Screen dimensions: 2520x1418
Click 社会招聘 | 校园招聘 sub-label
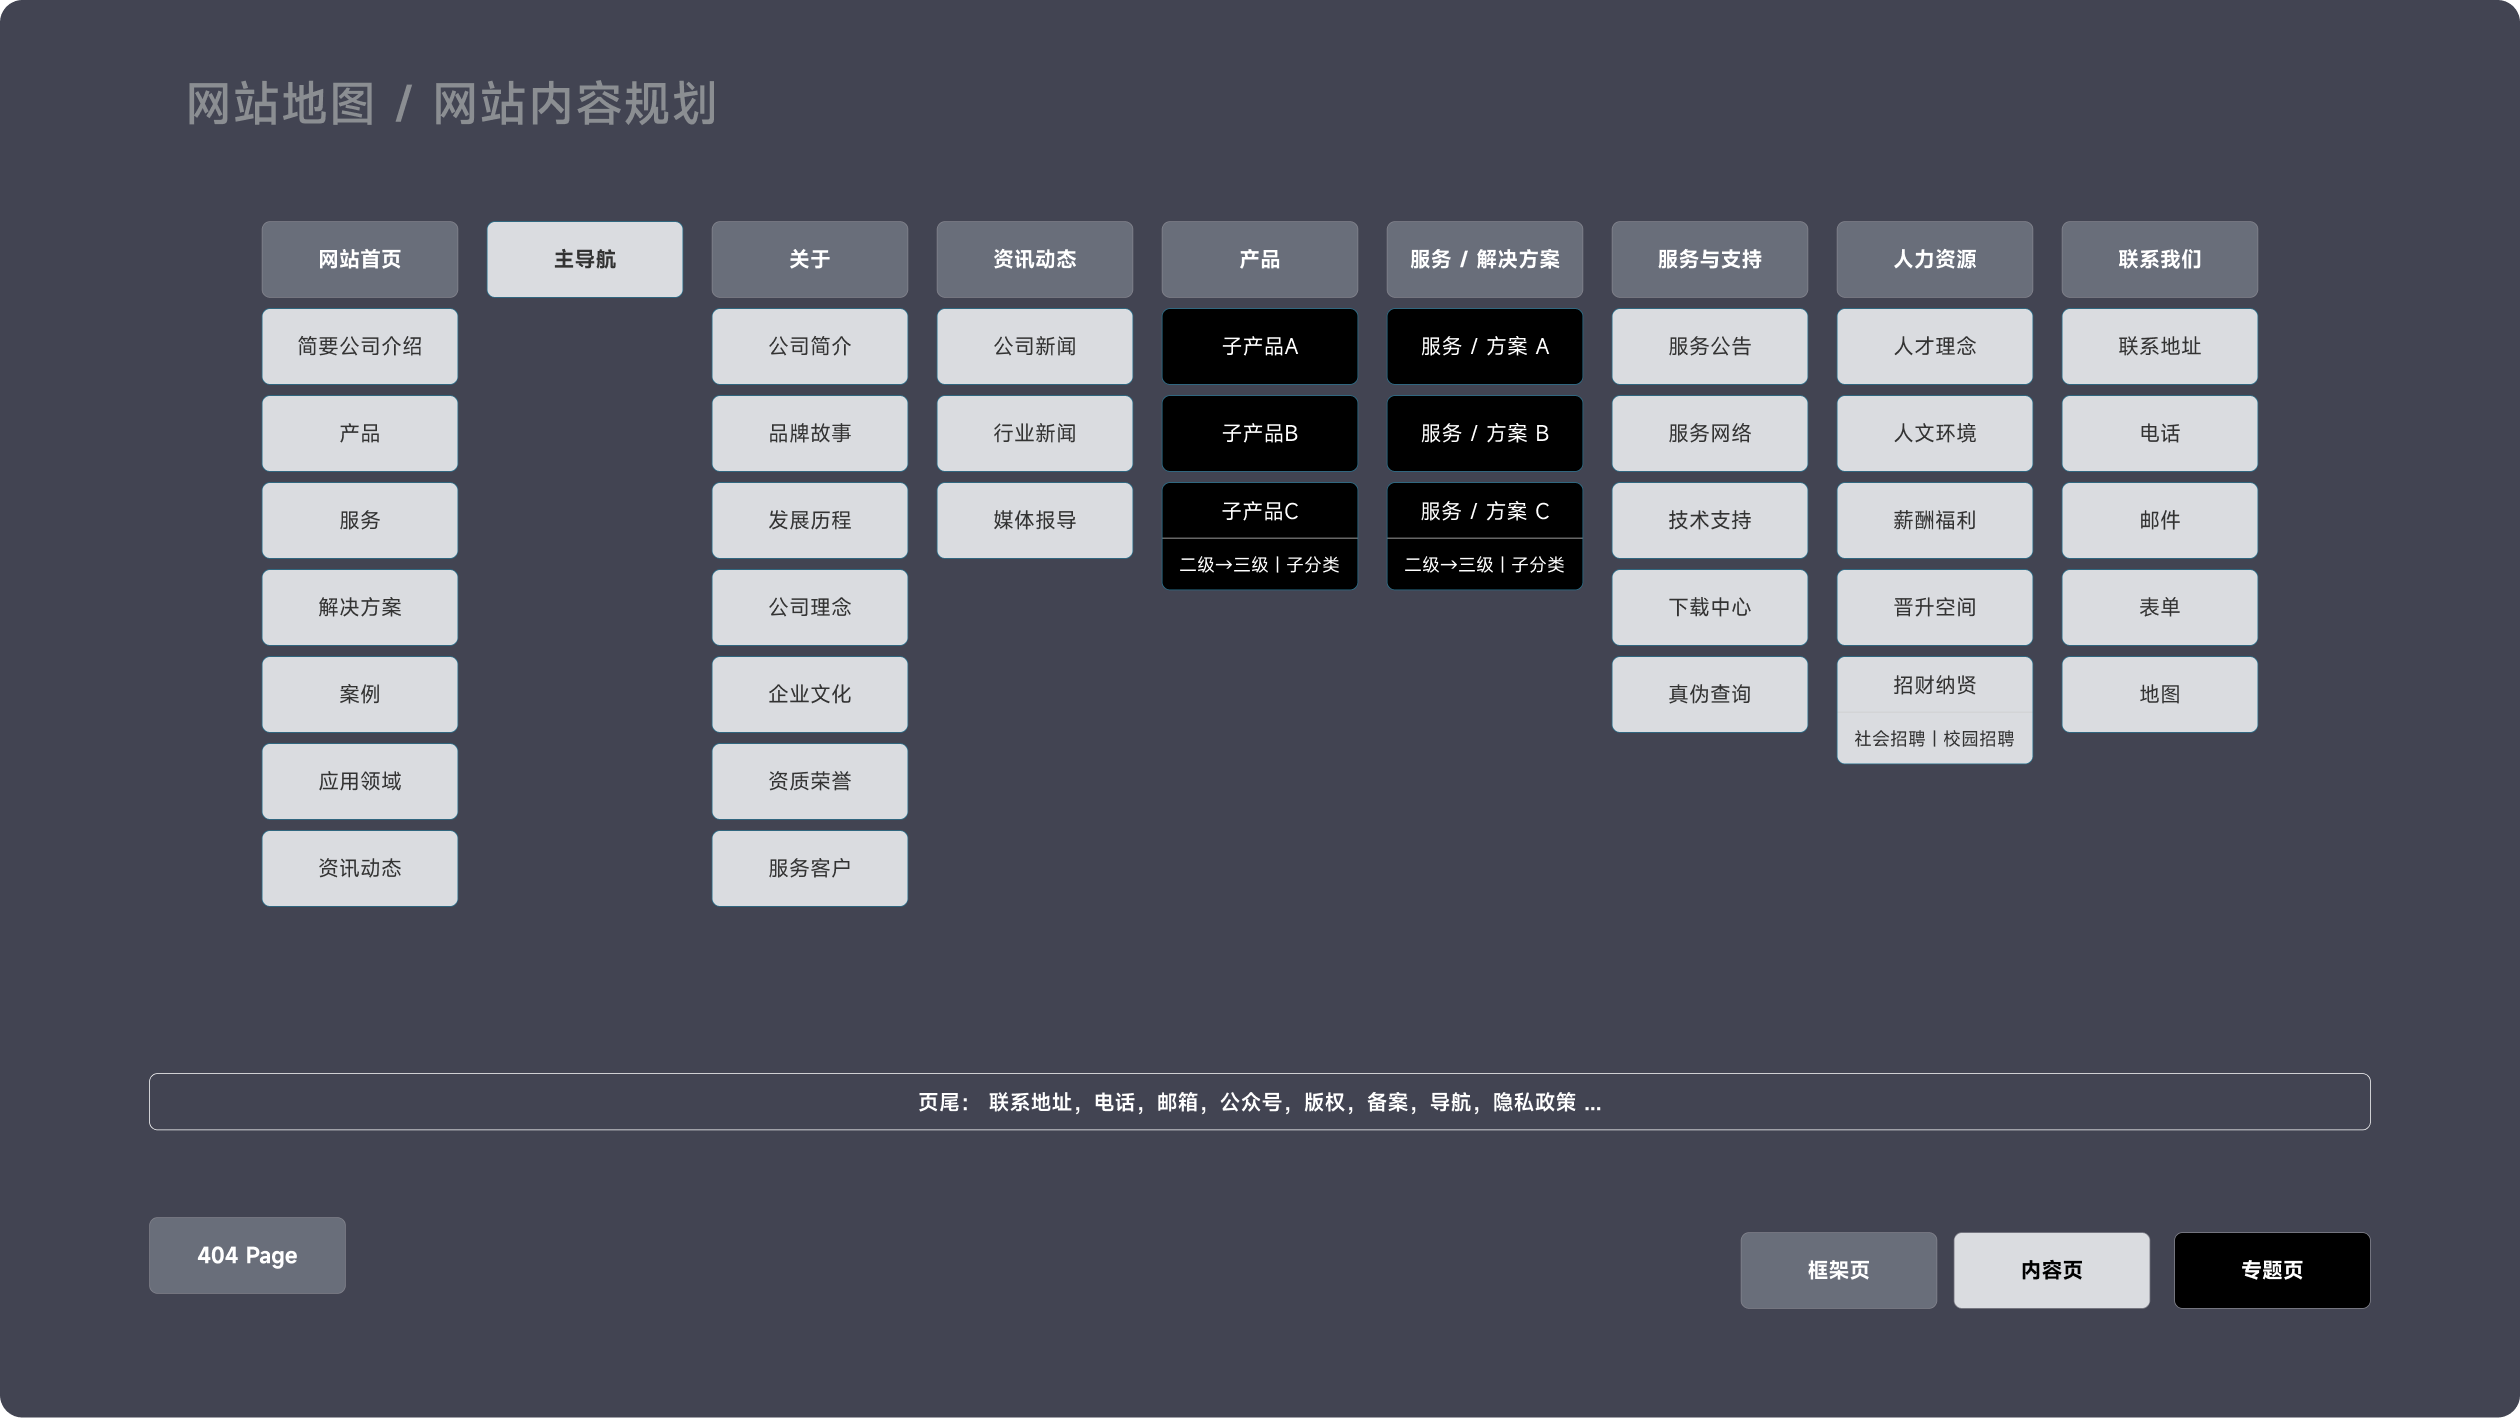coord(1933,739)
